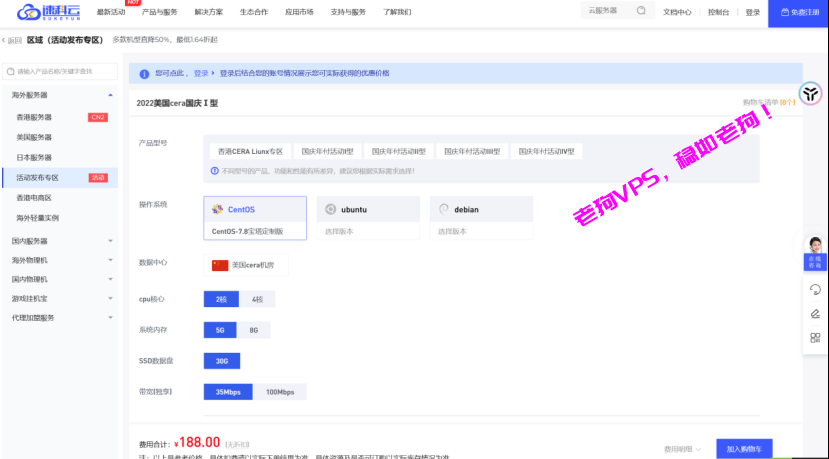The height and width of the screenshot is (459, 829).
Task: Click the QR code grid icon
Action: [x=815, y=338]
